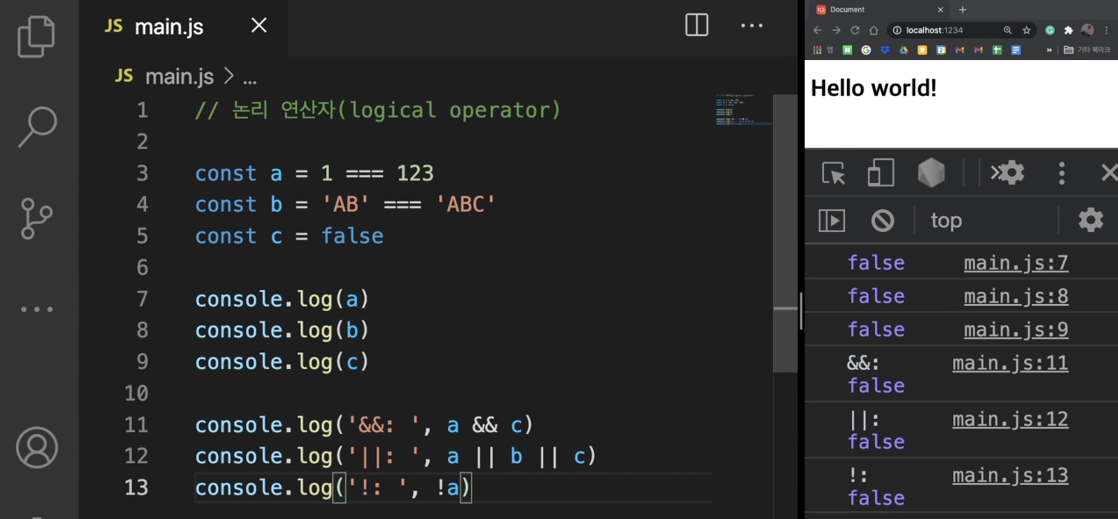Click the Accounts icon in activity bar
Screen dimensions: 1118x519
click(x=36, y=448)
